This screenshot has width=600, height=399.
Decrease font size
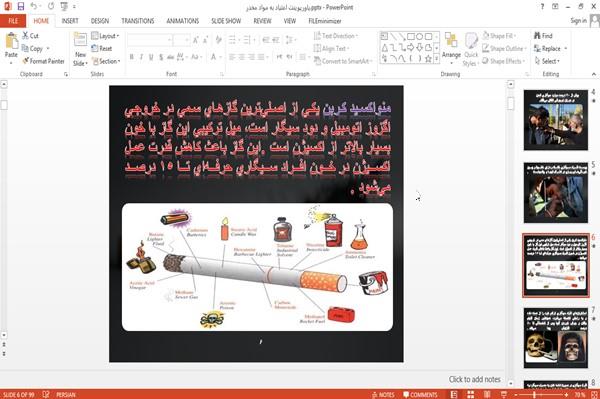pos(206,40)
